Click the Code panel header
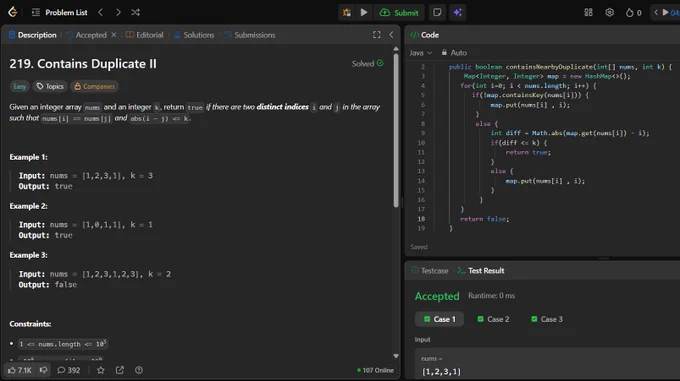Screen dimensions: 680x381 tap(425, 35)
